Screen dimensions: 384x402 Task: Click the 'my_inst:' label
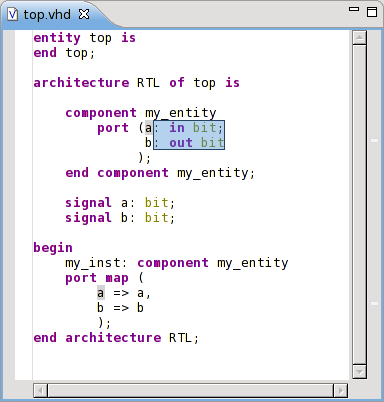click(96, 263)
